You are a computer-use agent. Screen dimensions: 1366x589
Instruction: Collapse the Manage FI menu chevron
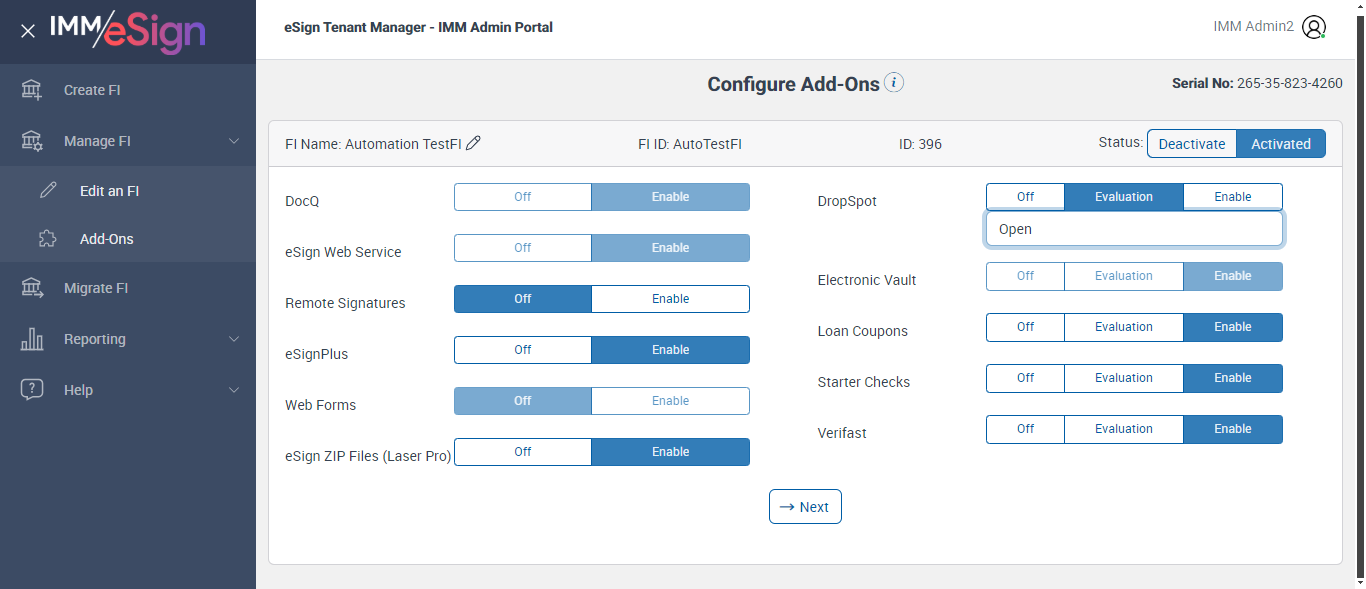(234, 141)
